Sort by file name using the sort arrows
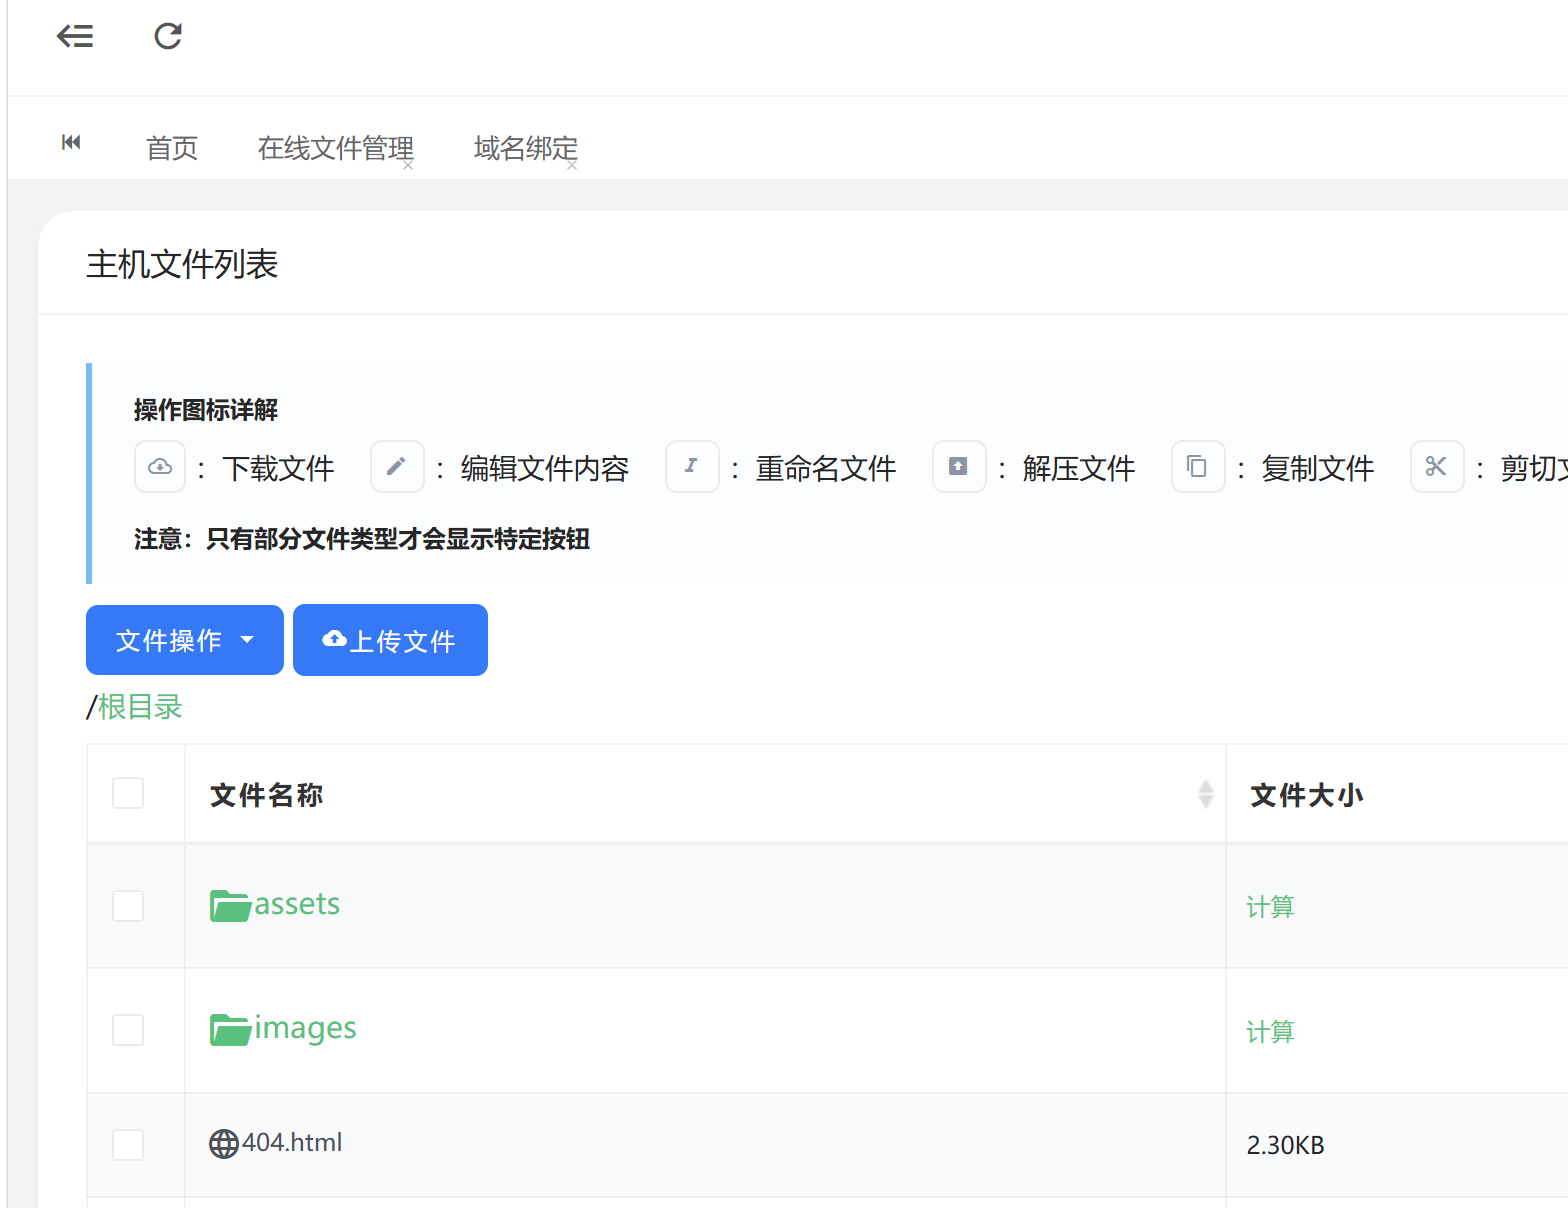1568x1208 pixels. pos(1206,794)
